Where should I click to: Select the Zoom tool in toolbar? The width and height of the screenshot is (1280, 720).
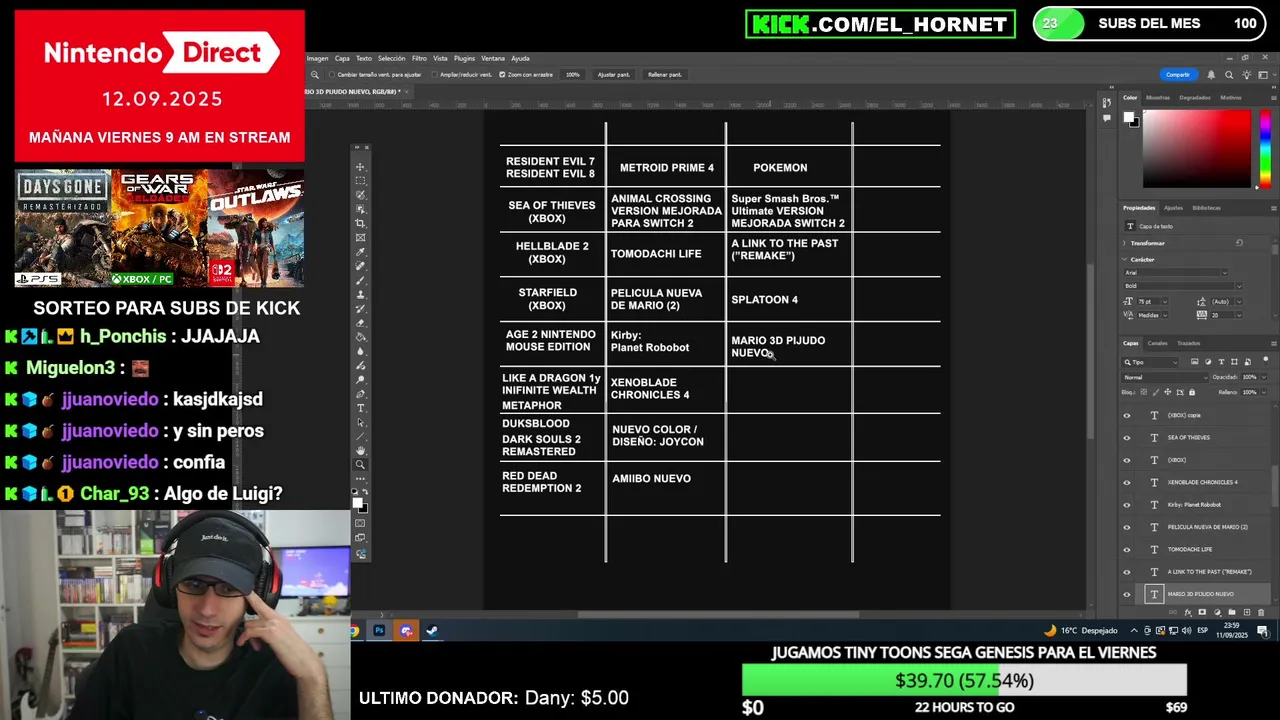coord(361,464)
